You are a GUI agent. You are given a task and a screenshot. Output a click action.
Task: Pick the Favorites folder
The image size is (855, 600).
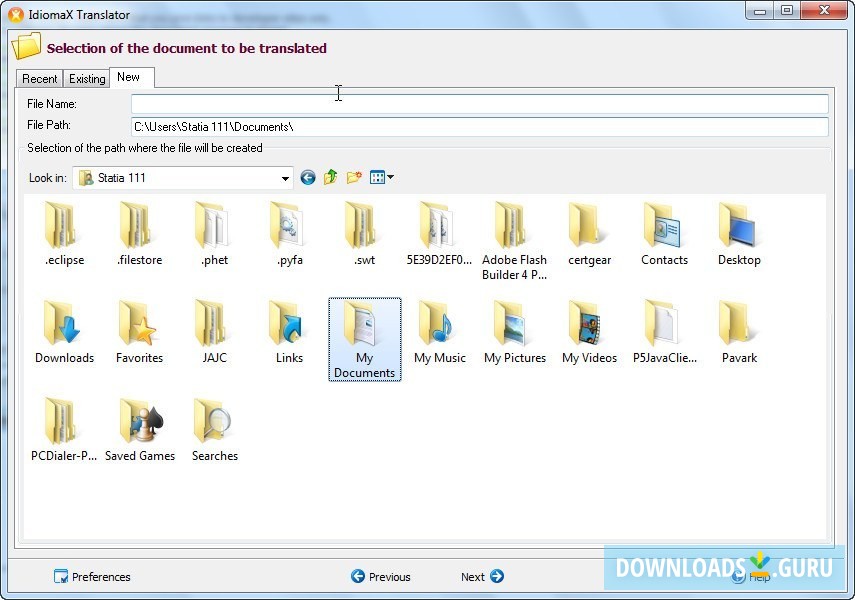tap(140, 332)
